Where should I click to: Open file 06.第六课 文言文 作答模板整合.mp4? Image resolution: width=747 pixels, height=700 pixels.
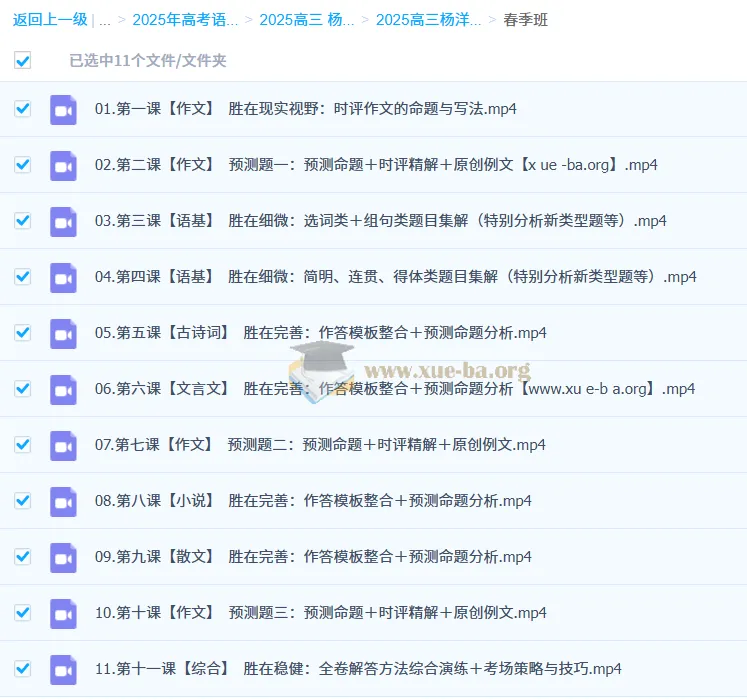394,389
